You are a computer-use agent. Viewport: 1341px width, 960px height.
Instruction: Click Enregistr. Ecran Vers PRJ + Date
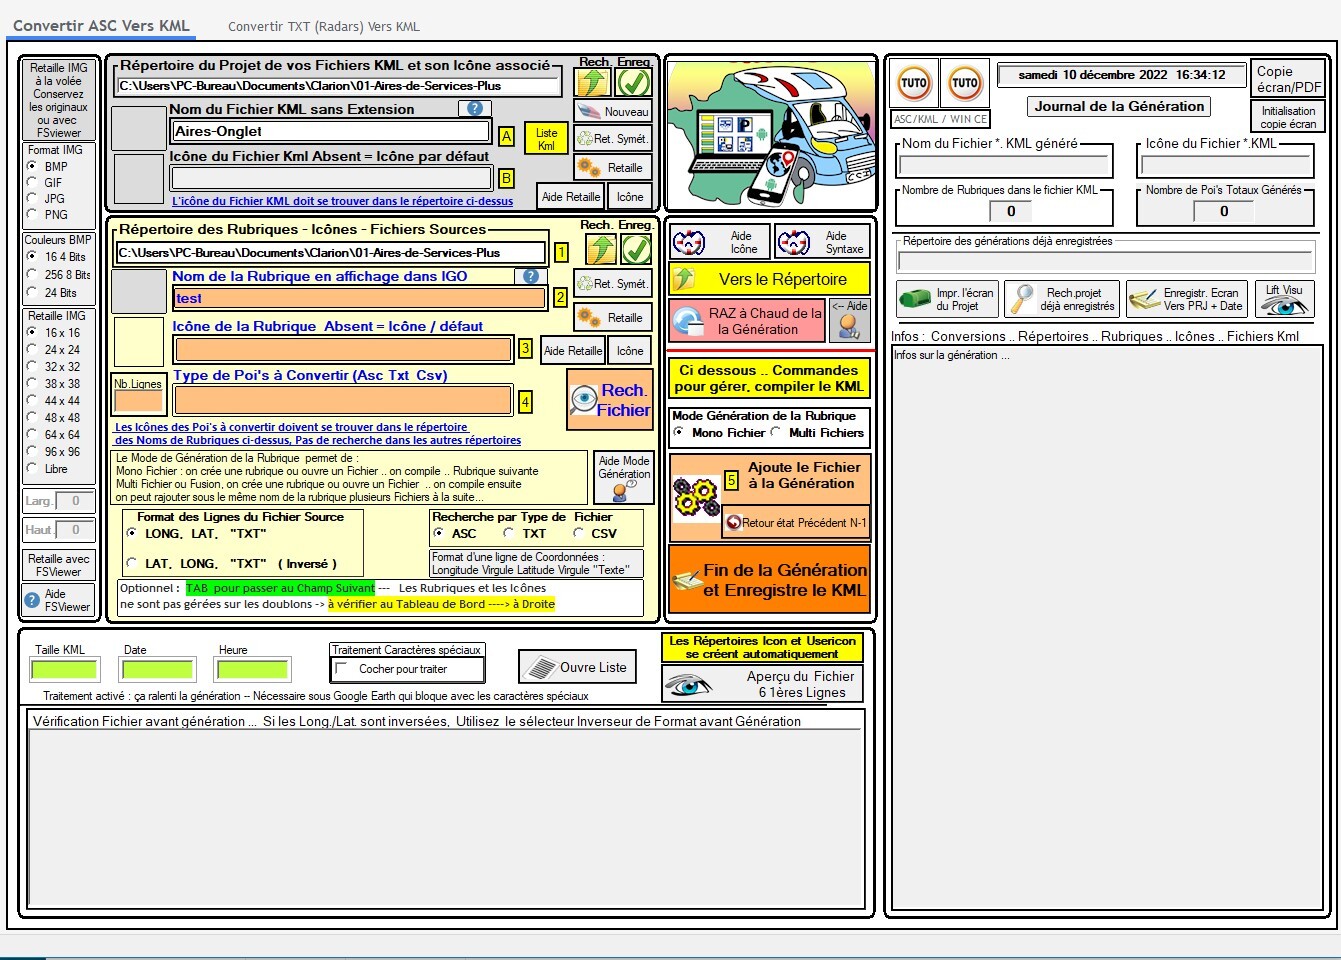pos(1186,299)
